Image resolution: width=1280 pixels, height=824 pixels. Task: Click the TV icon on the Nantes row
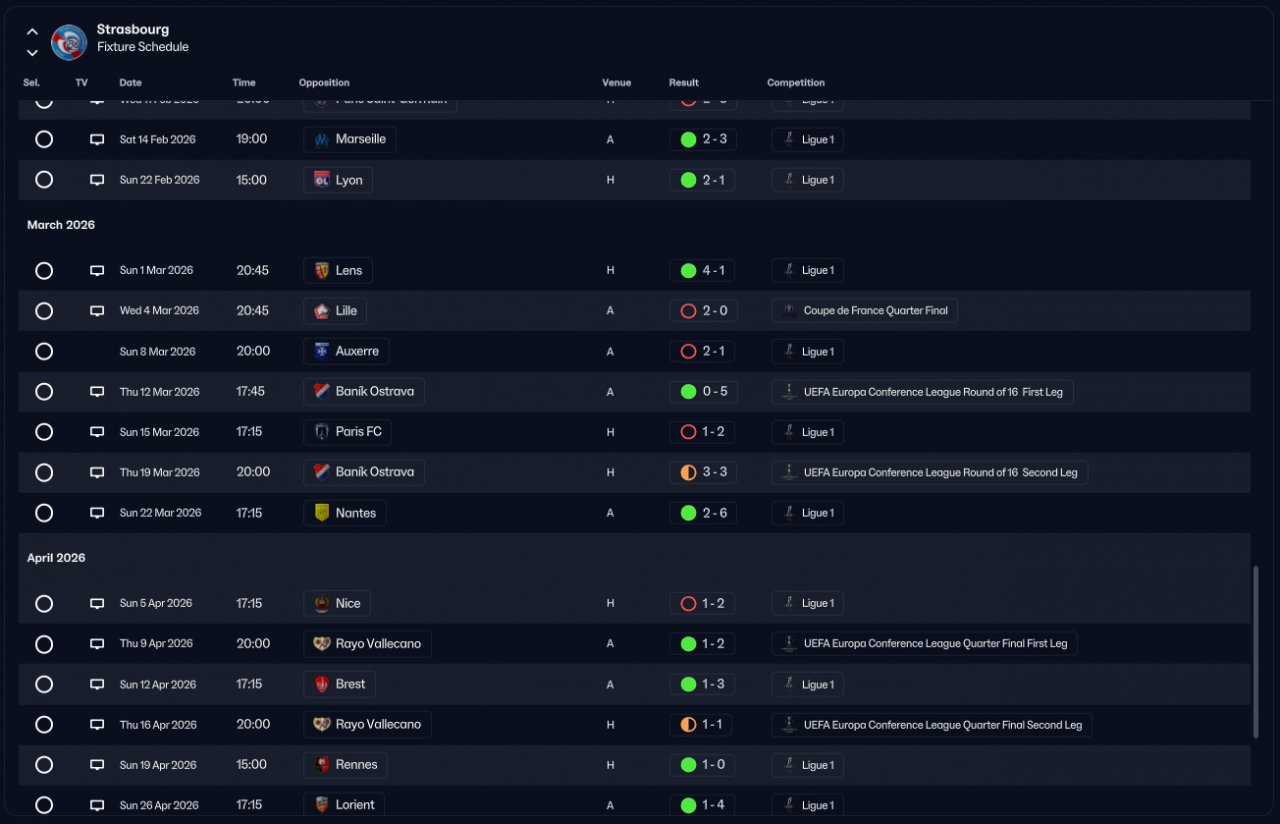coord(97,513)
